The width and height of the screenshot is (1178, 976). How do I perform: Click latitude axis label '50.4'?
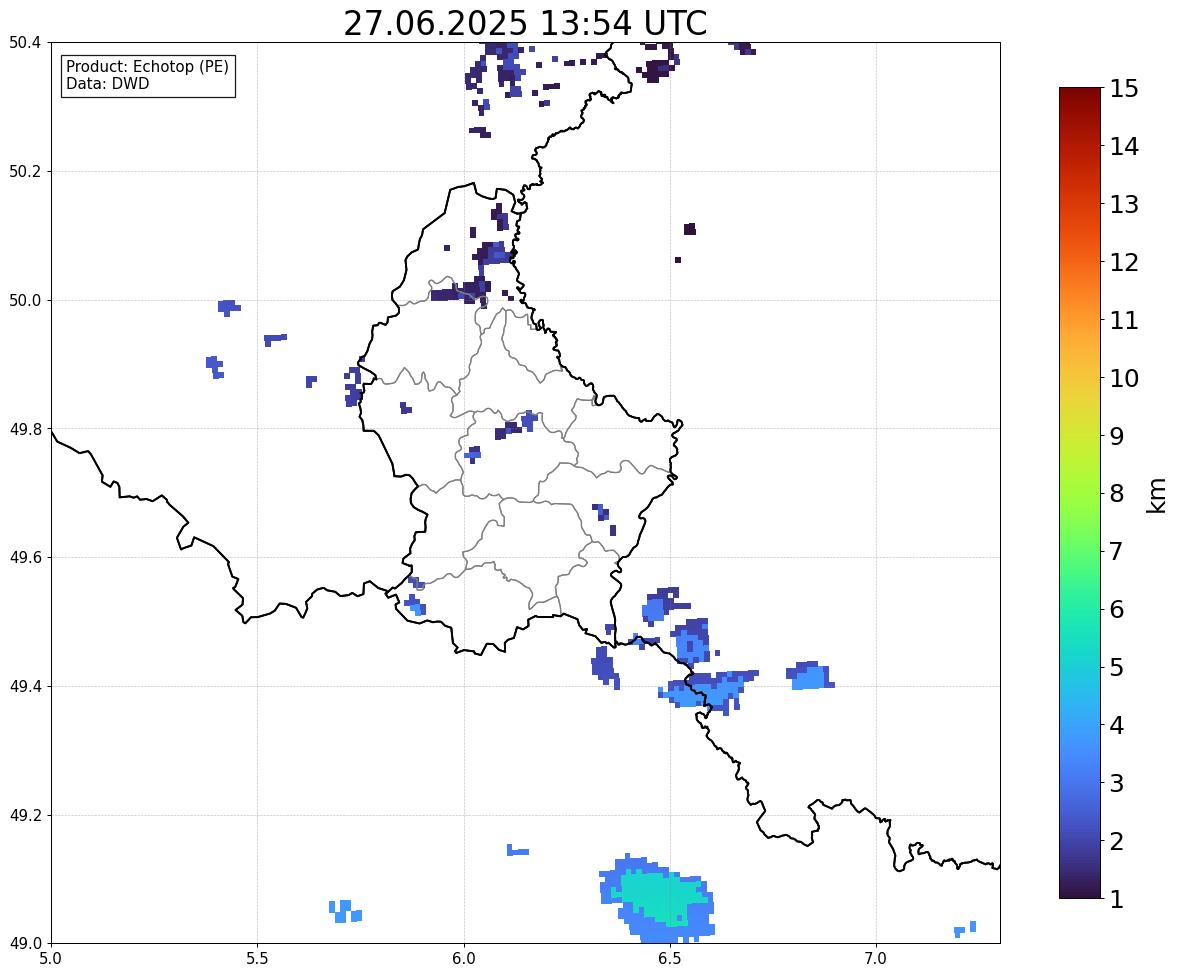click(24, 43)
